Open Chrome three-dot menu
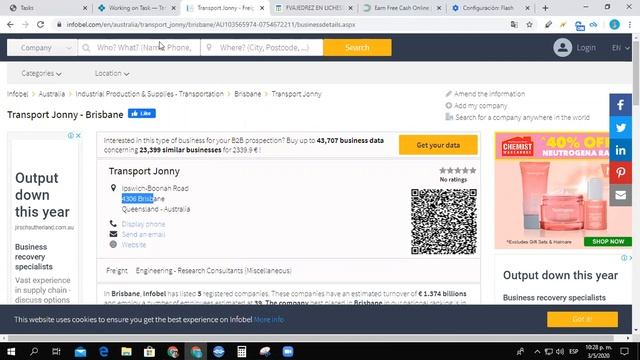The height and width of the screenshot is (360, 640). click(630, 24)
